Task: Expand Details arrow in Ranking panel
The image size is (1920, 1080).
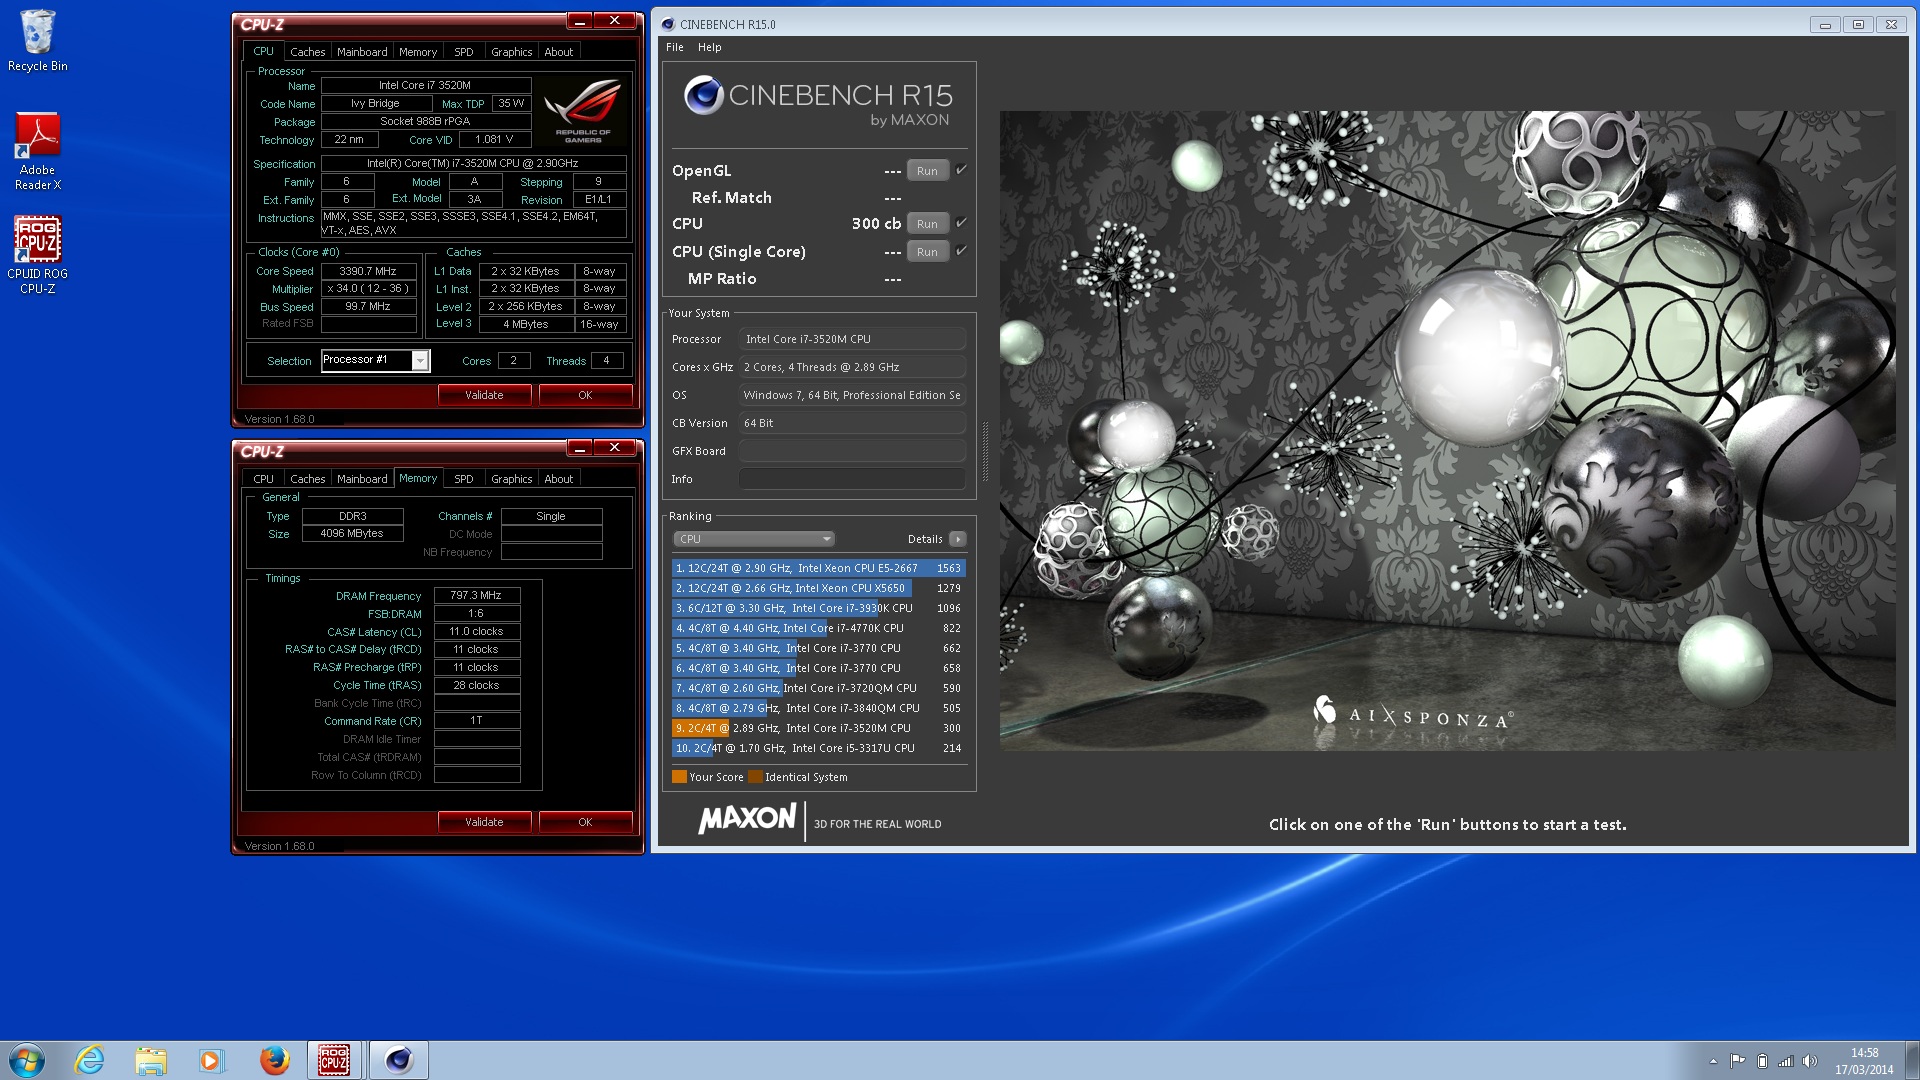Action: (x=957, y=539)
